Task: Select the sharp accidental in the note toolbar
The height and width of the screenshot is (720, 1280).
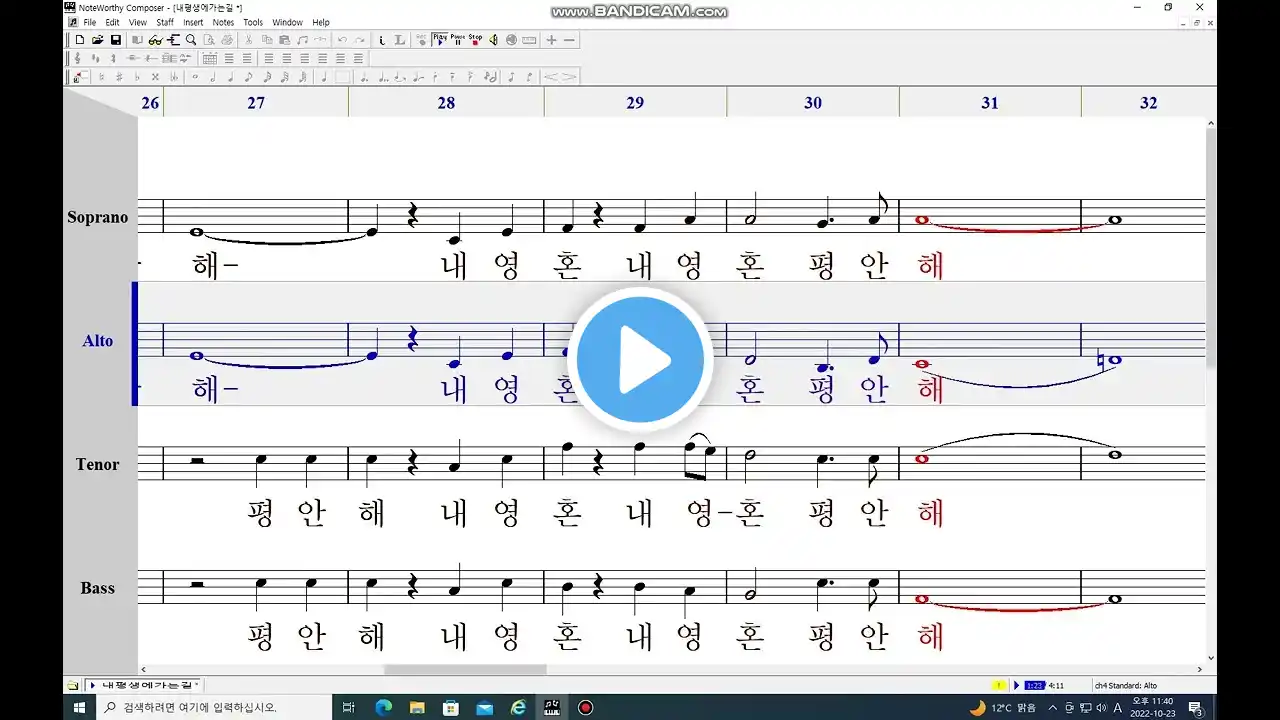Action: (x=119, y=77)
